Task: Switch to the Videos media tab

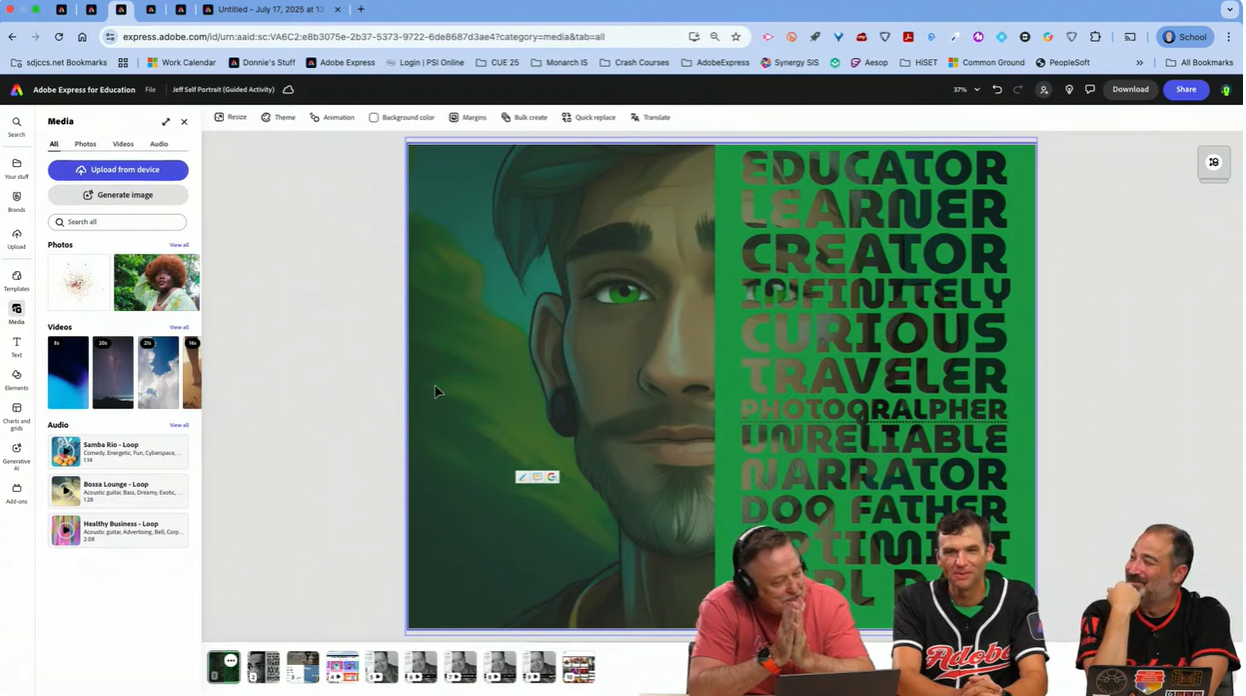Action: pyautogui.click(x=122, y=144)
